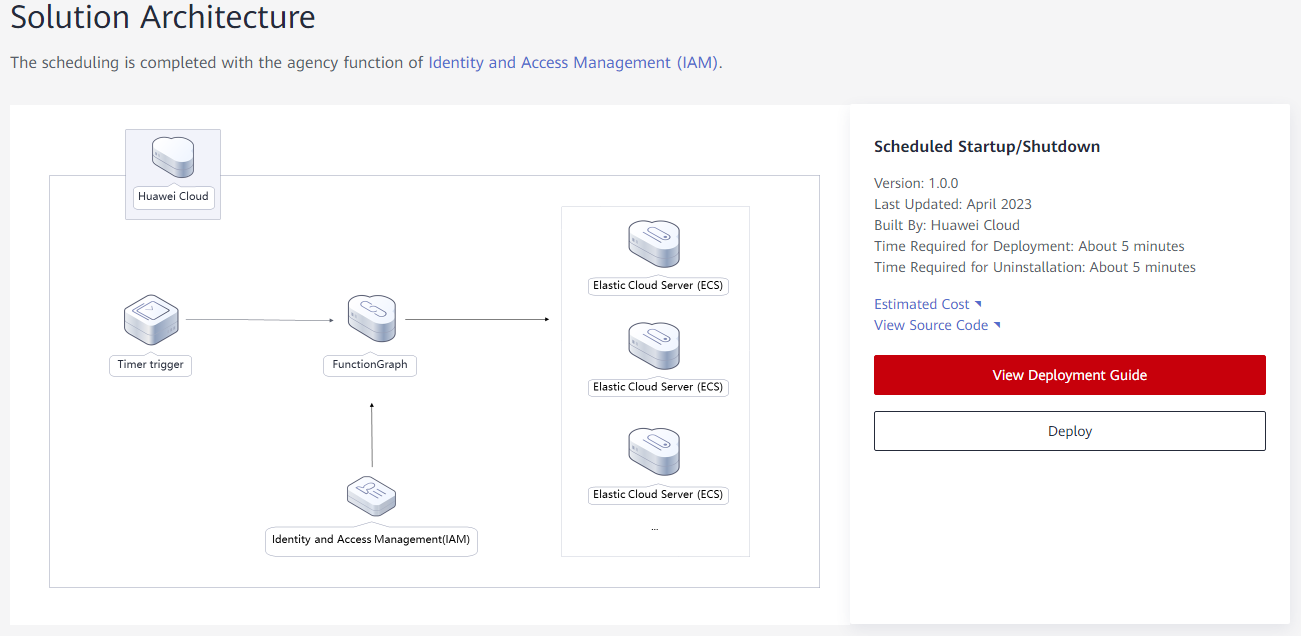Click the Huawei Cloud label
Viewport: 1301px width, 636px height.
click(x=173, y=196)
